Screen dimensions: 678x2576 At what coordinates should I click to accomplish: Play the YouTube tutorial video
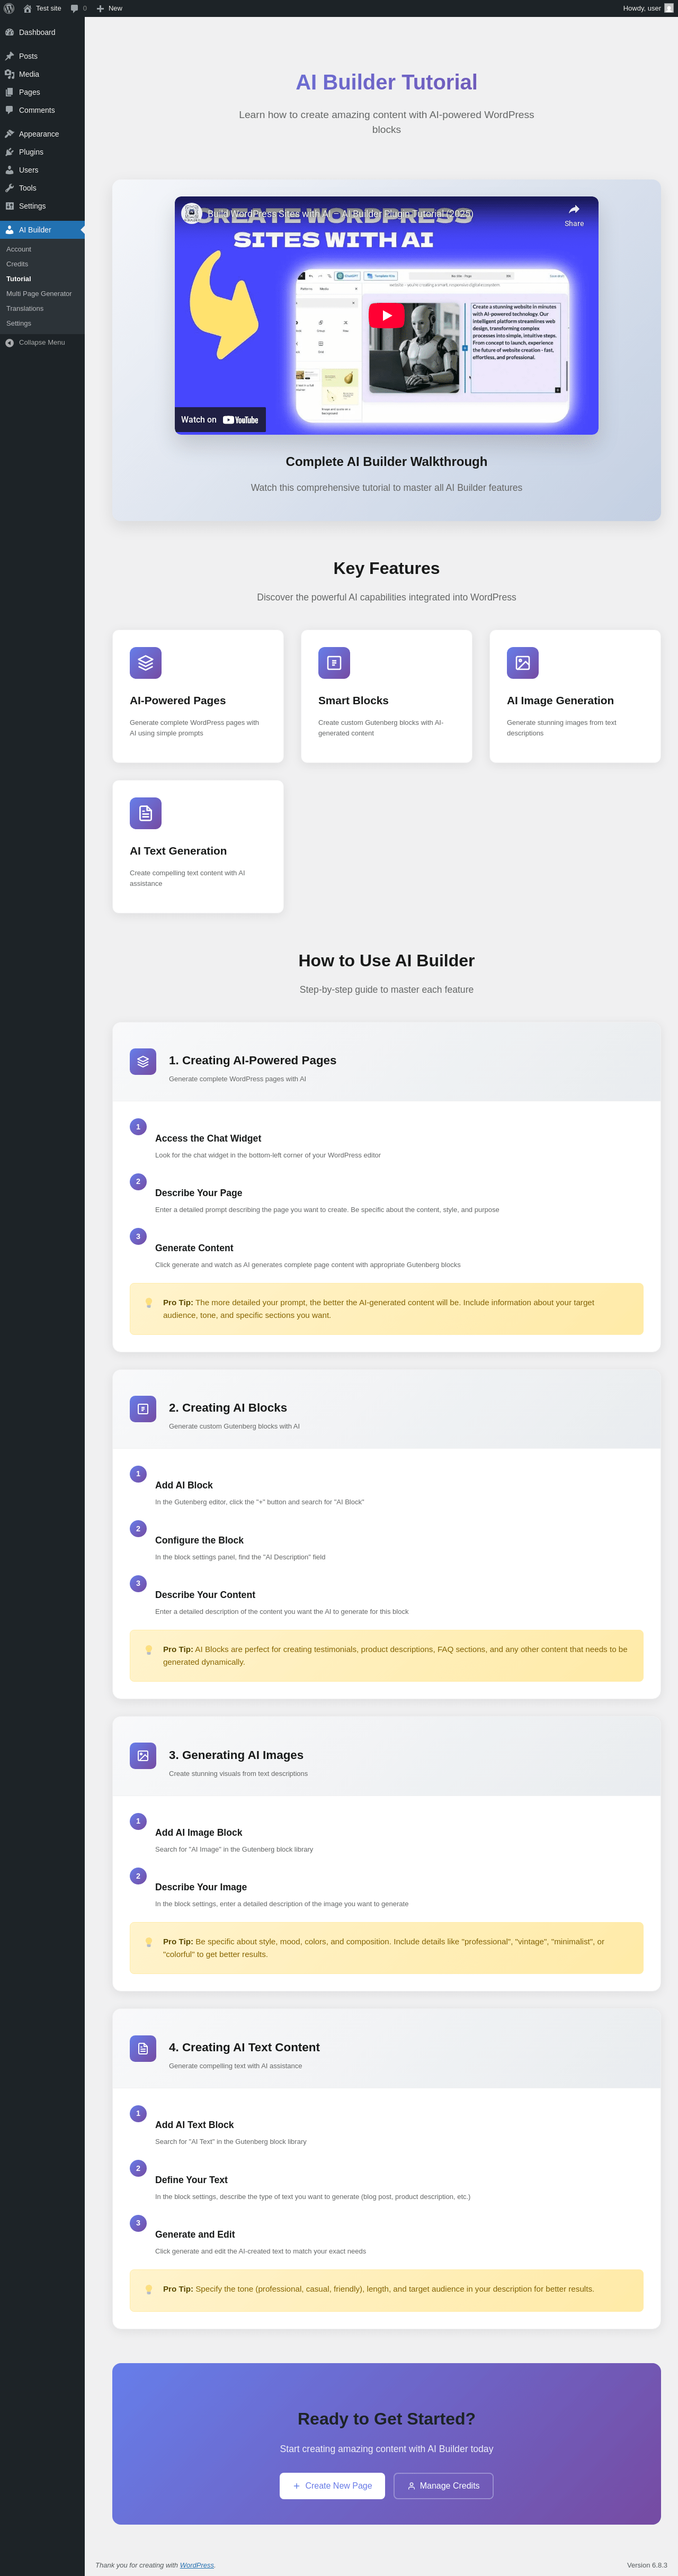tap(386, 315)
